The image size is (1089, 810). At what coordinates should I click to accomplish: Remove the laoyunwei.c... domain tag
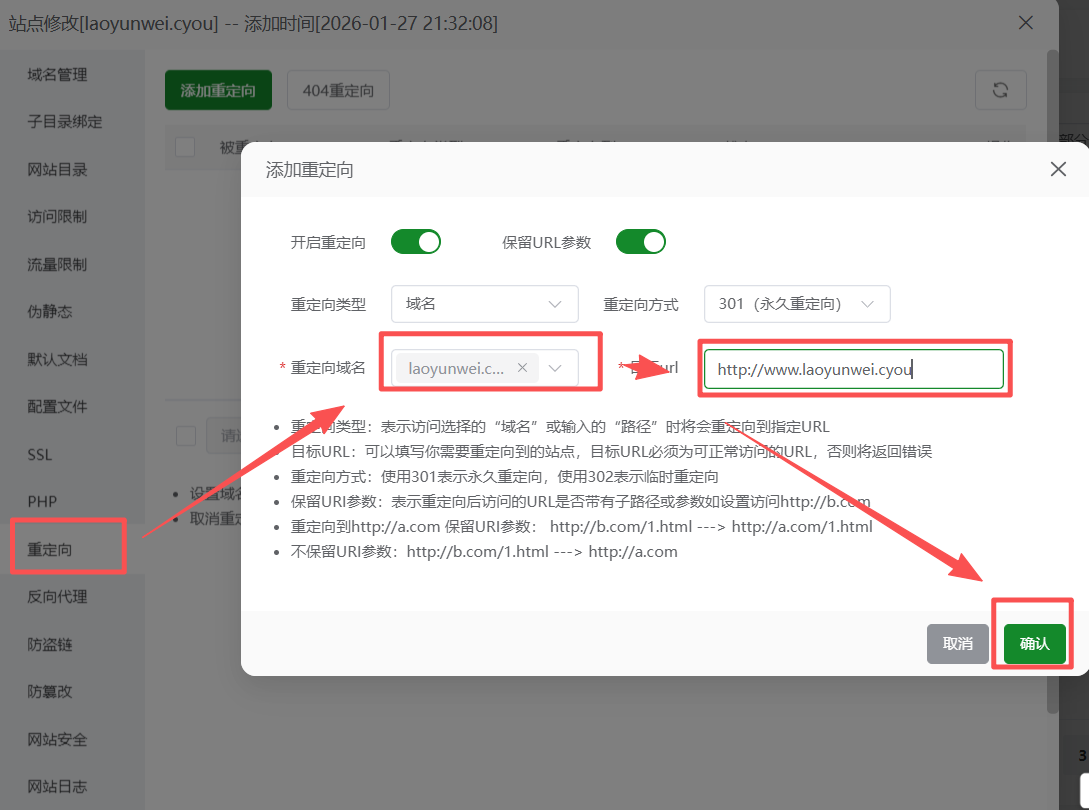point(522,368)
